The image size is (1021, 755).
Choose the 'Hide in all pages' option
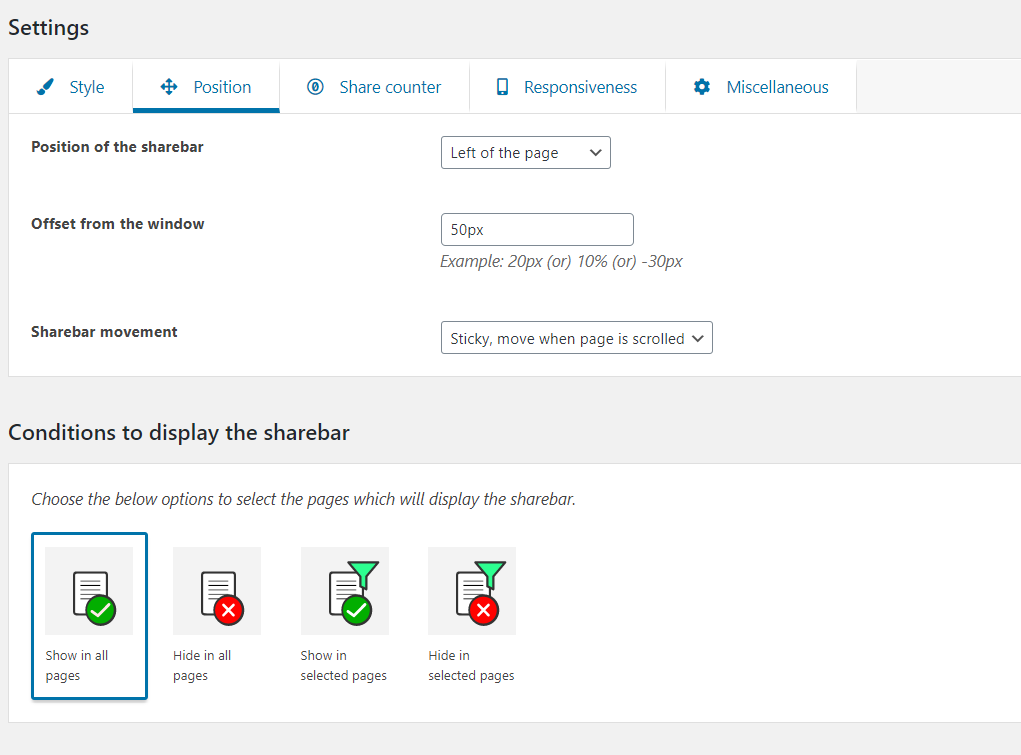point(202,665)
